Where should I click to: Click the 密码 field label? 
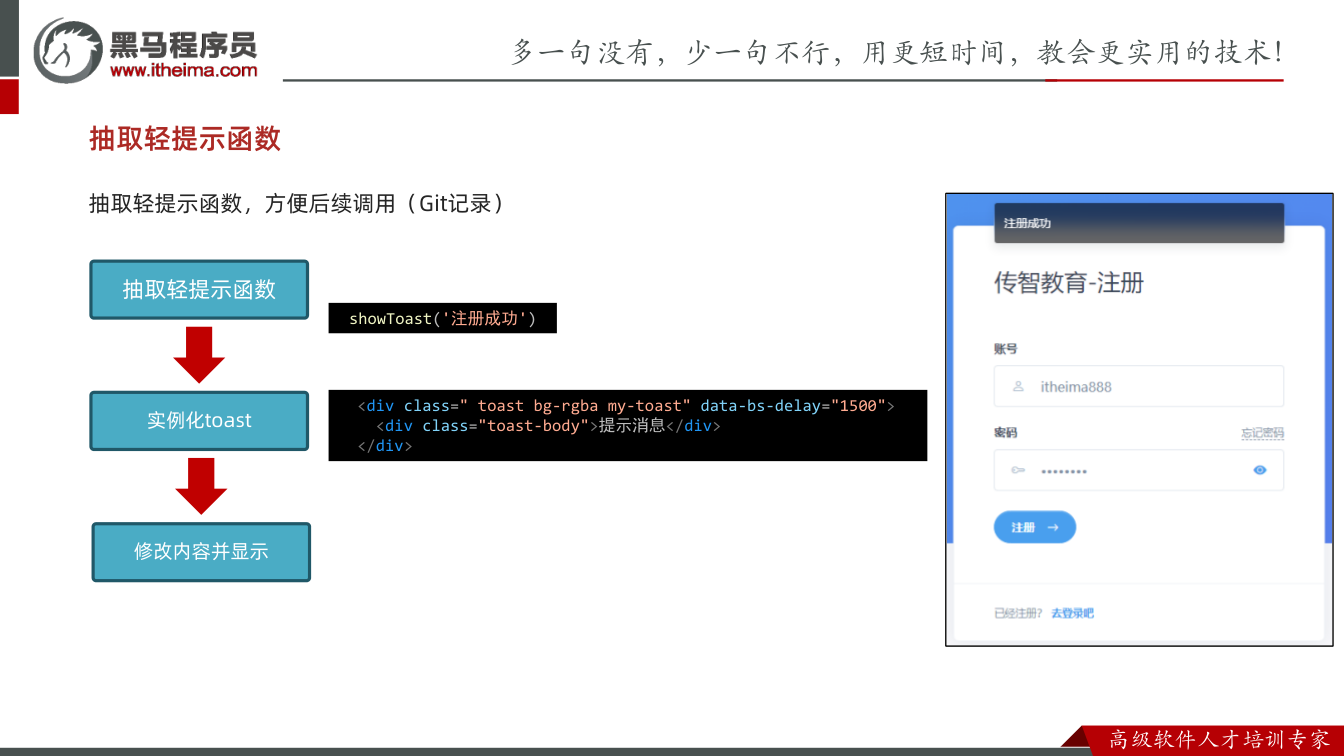click(1005, 433)
